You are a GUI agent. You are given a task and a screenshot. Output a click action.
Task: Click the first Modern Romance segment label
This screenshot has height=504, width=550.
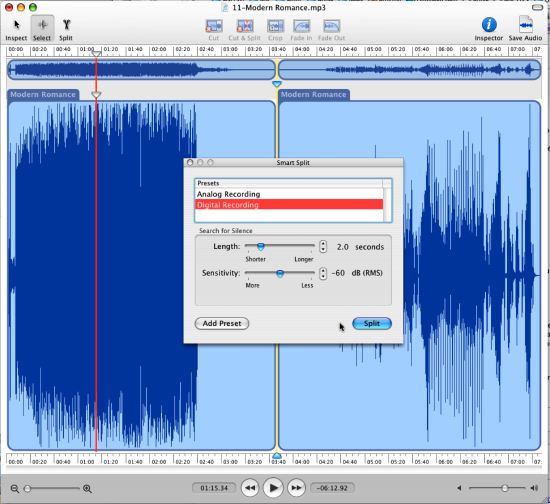(43, 94)
